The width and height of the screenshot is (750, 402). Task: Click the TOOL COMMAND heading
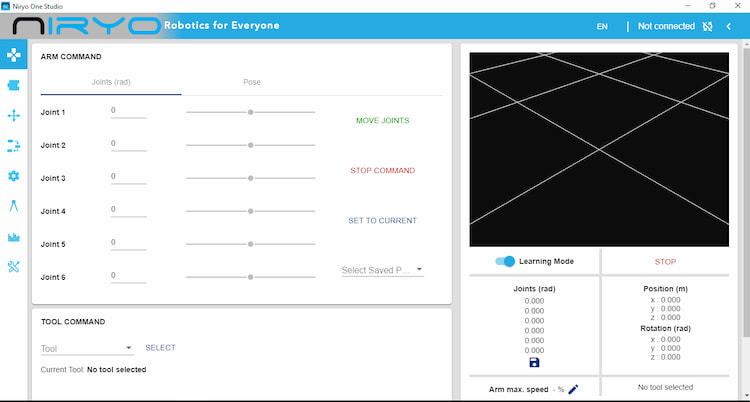pos(73,322)
